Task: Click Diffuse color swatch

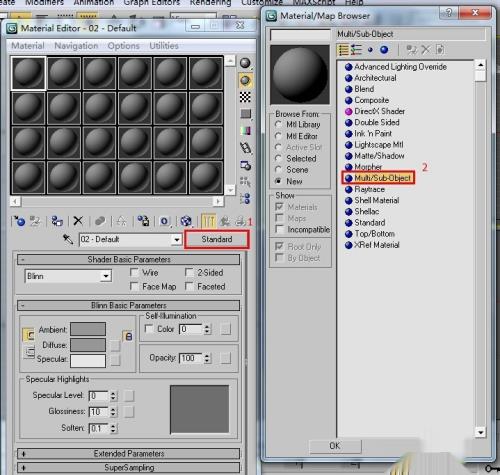Action: [x=88, y=345]
